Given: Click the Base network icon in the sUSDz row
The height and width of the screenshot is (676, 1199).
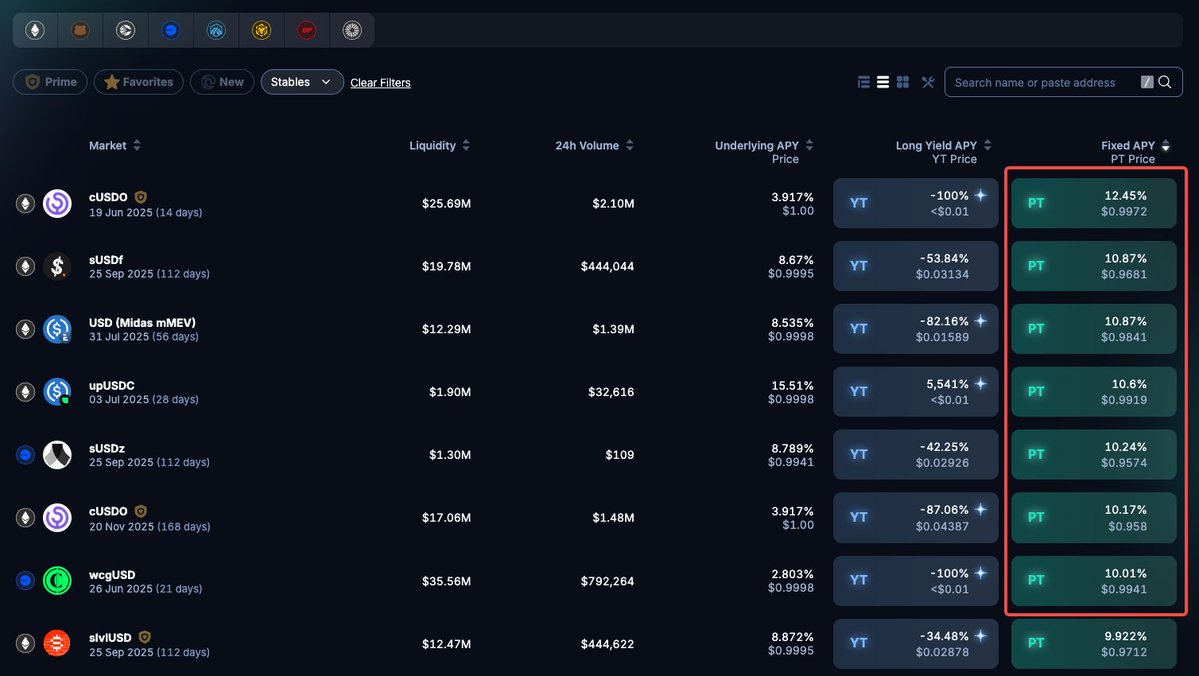Looking at the screenshot, I should [25, 454].
